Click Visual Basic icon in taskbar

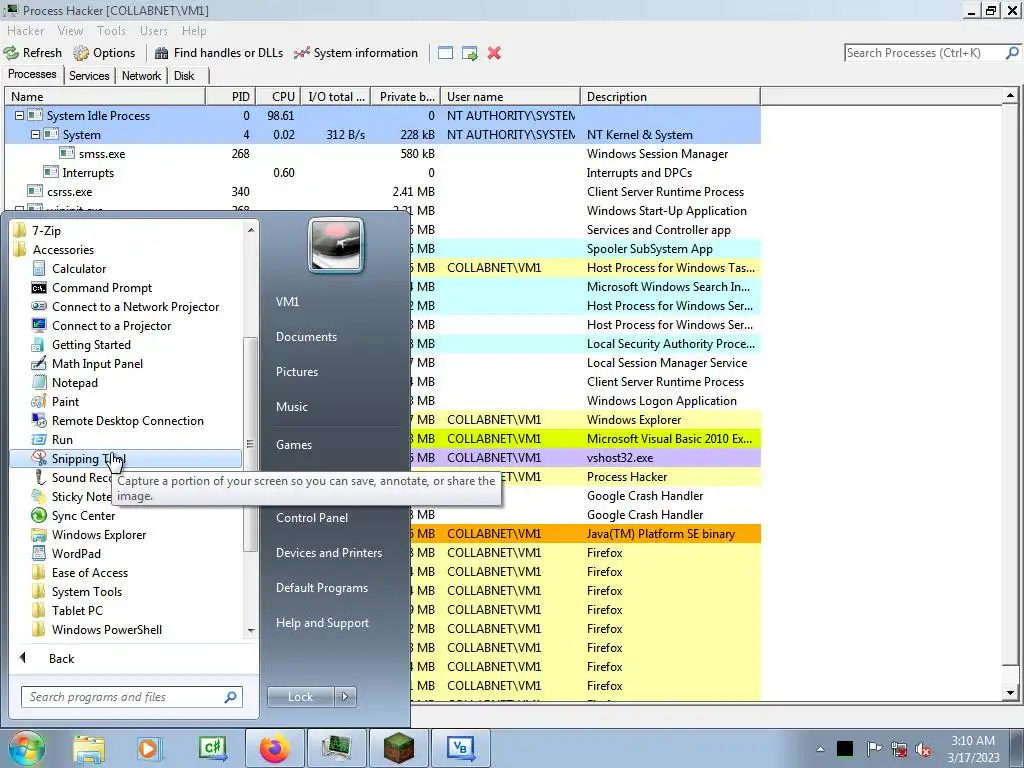point(460,748)
